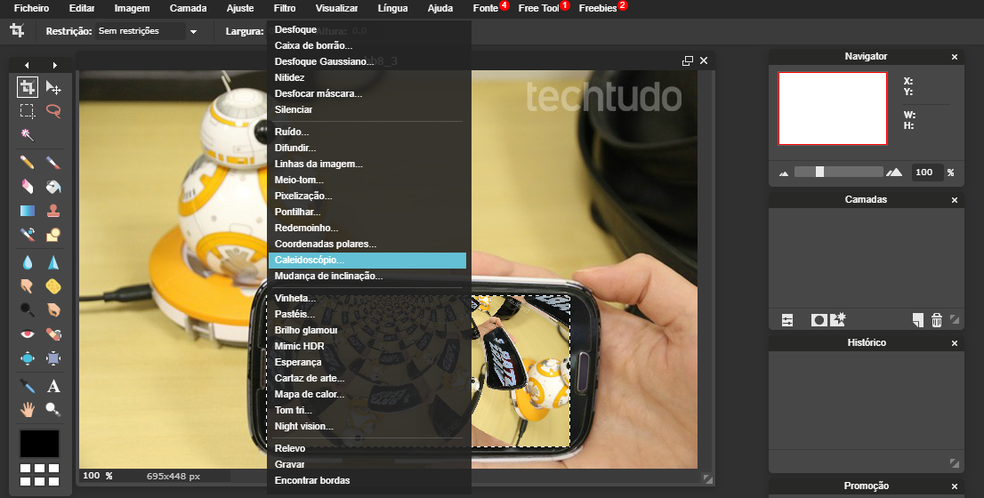Choose Mimic HDR filter

367,346
